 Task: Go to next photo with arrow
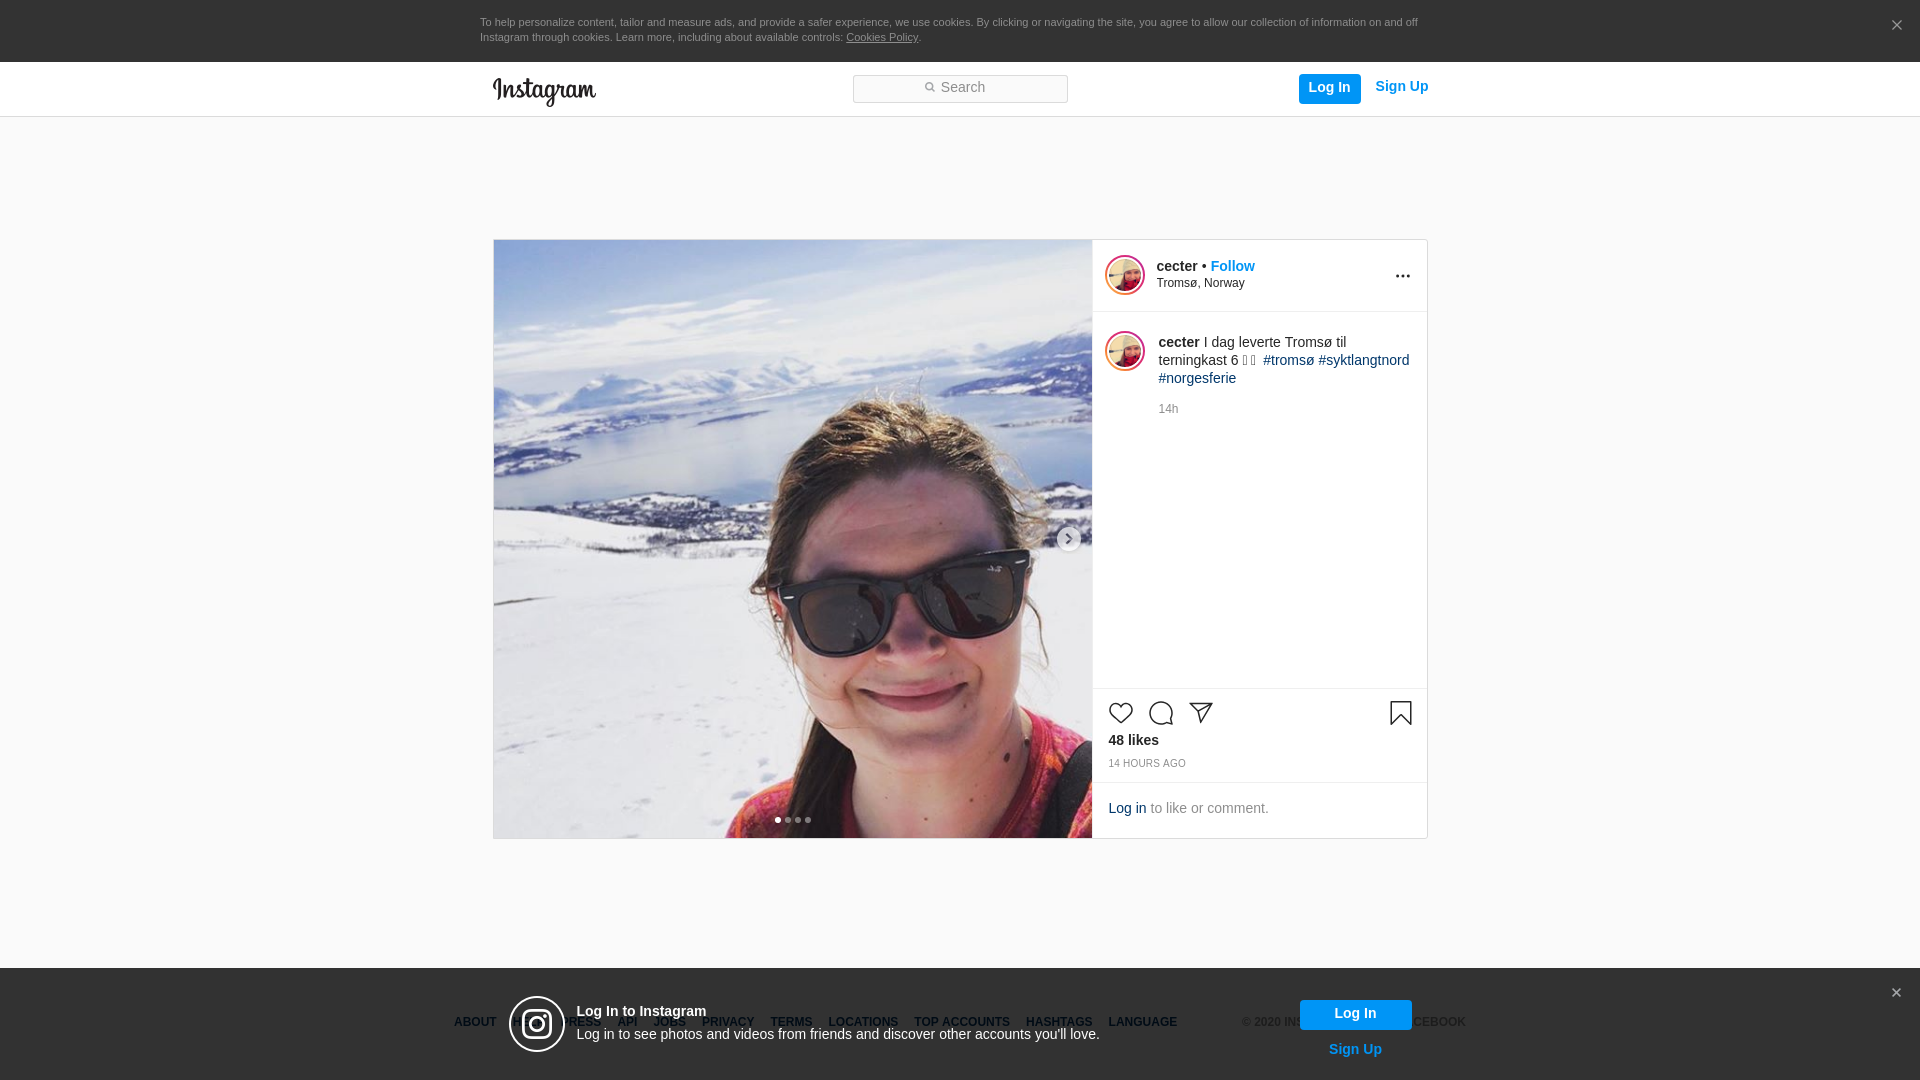(1068, 539)
